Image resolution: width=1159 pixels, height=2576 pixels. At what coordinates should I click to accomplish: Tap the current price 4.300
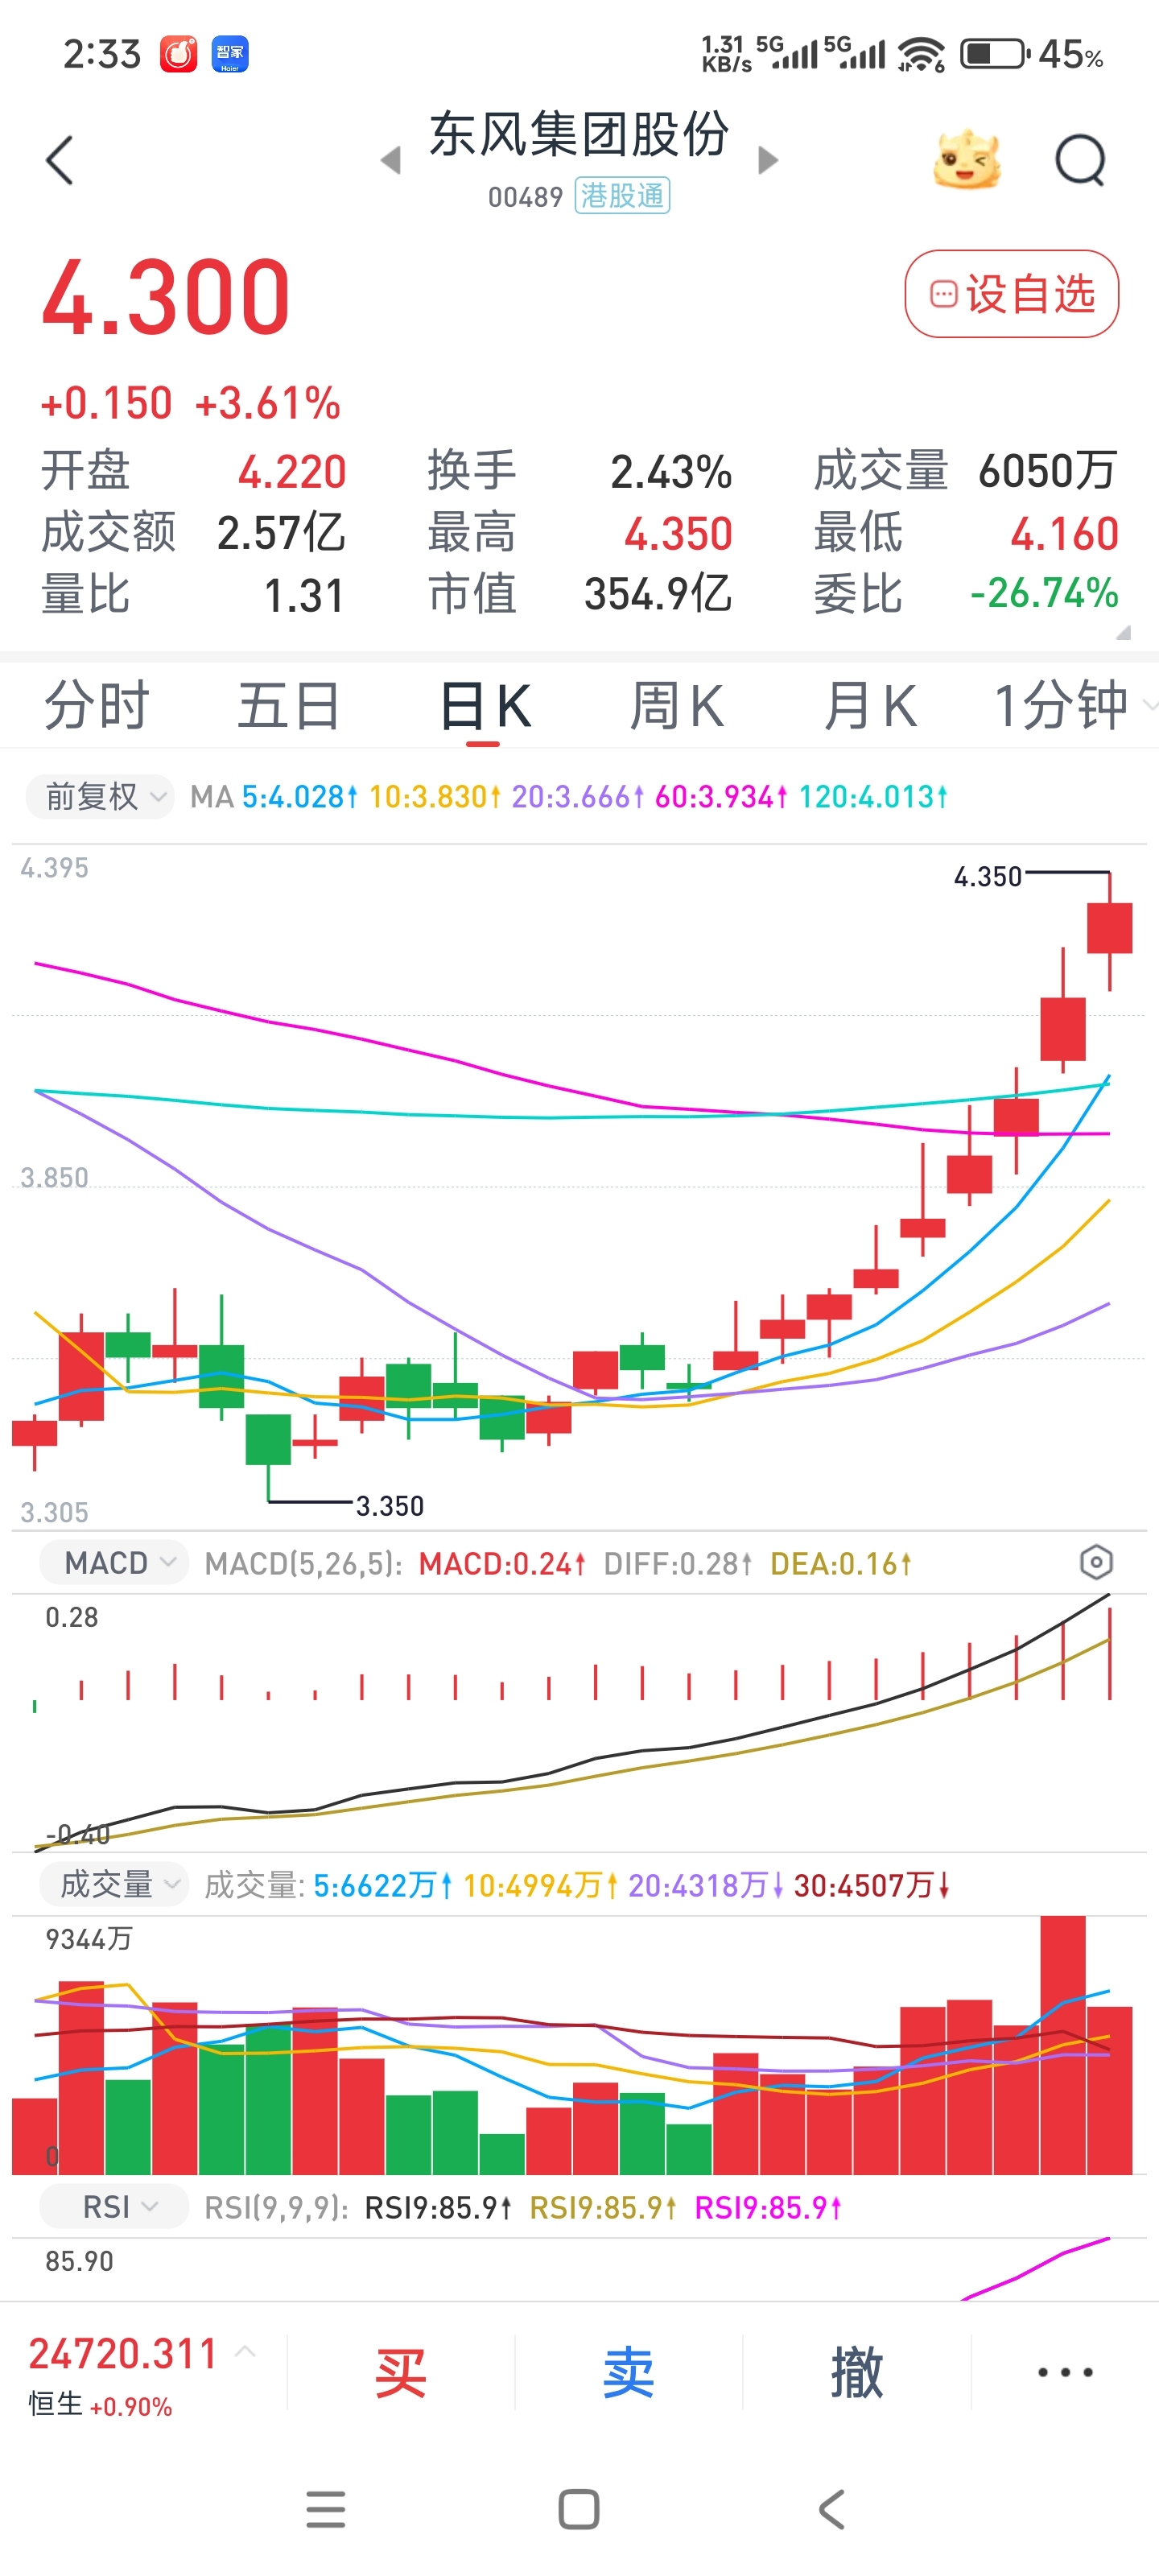166,297
